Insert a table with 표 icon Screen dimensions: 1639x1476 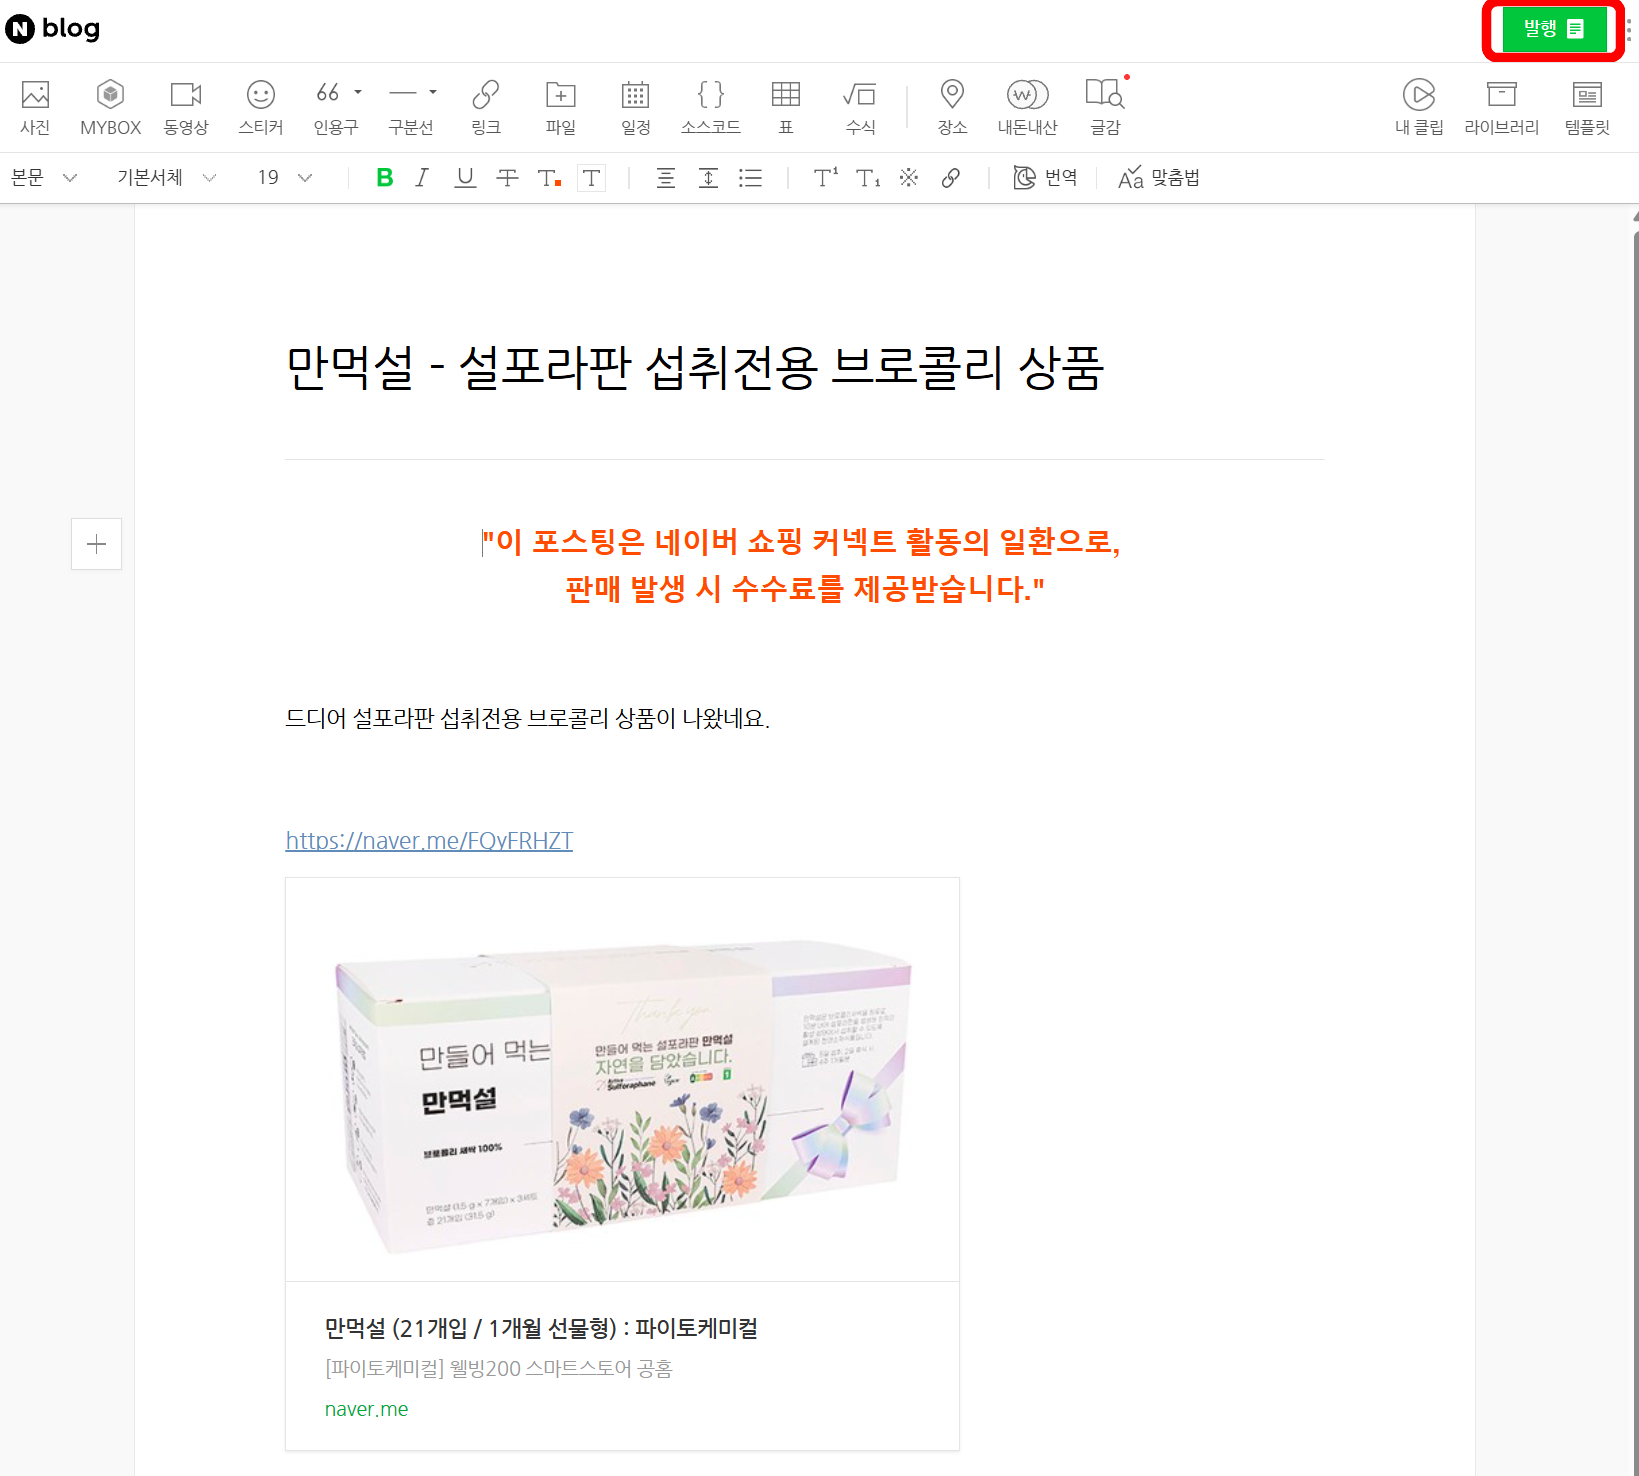[786, 107]
